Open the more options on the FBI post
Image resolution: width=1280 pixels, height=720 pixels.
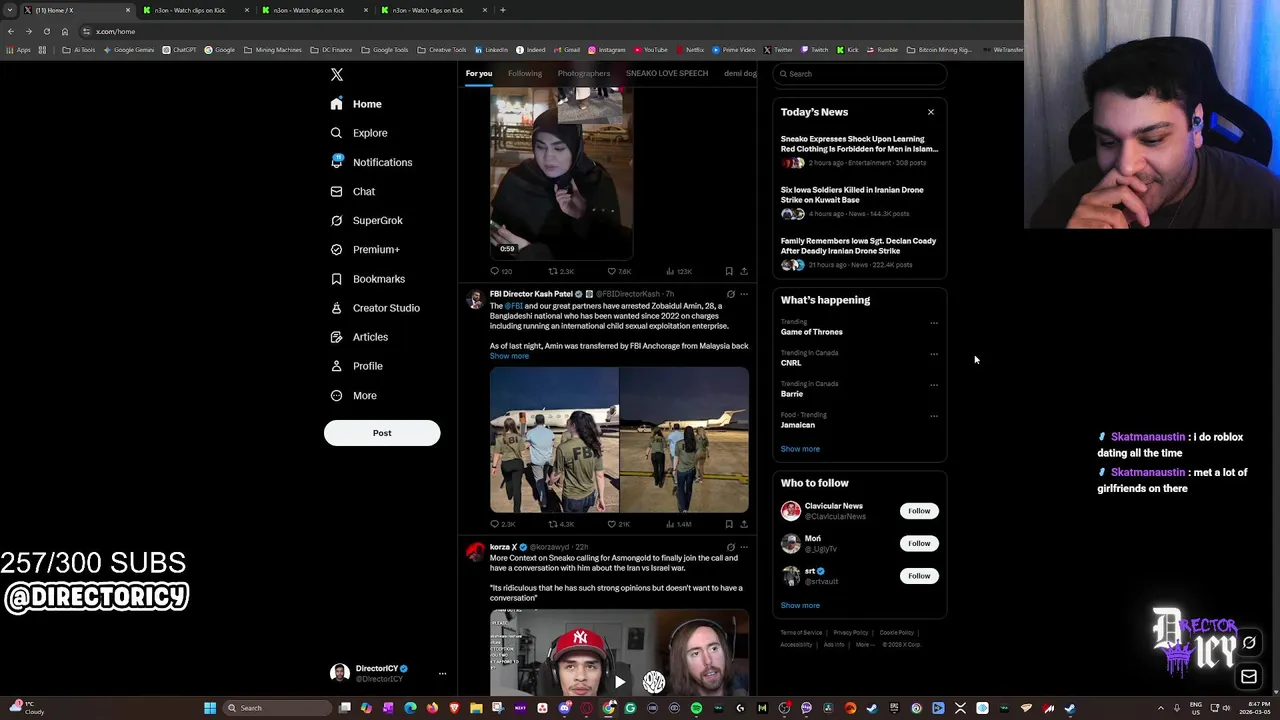[744, 294]
